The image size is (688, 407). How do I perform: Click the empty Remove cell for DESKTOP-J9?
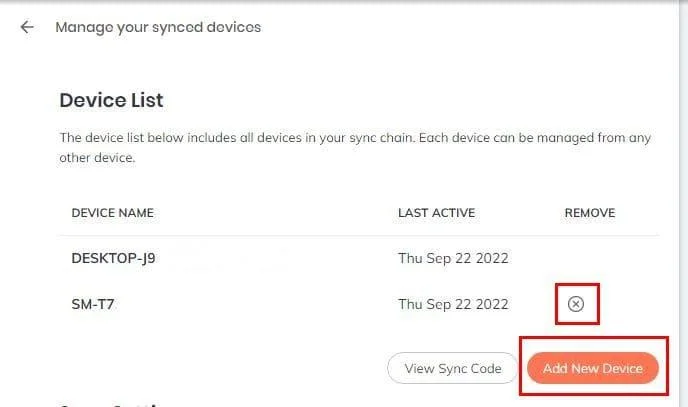(x=590, y=258)
